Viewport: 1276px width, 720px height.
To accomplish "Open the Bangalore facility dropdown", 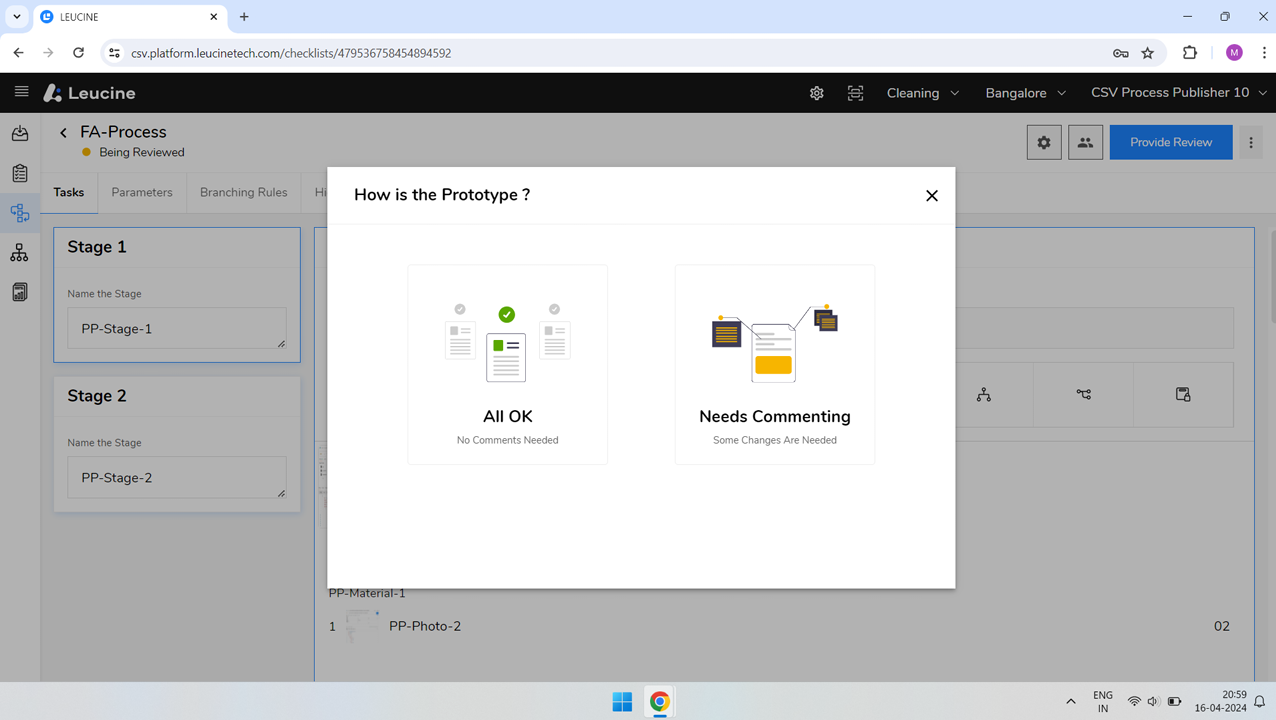I will point(1024,92).
